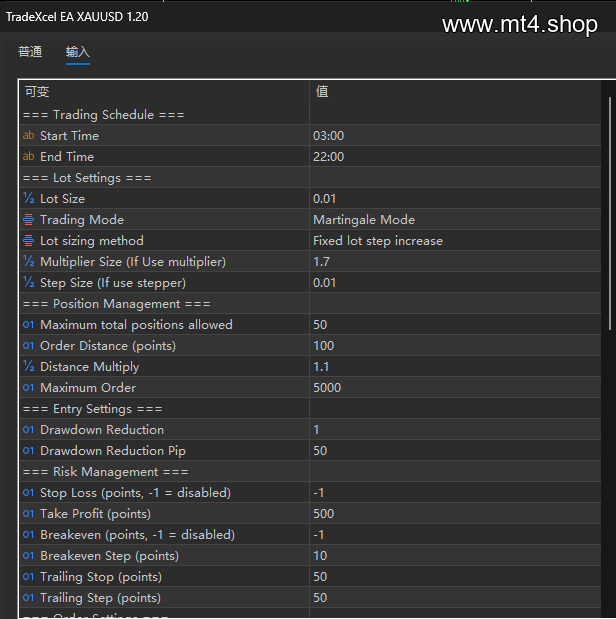Select the Distance Multiply label
Viewport: 616px width, 619px height.
[90, 367]
